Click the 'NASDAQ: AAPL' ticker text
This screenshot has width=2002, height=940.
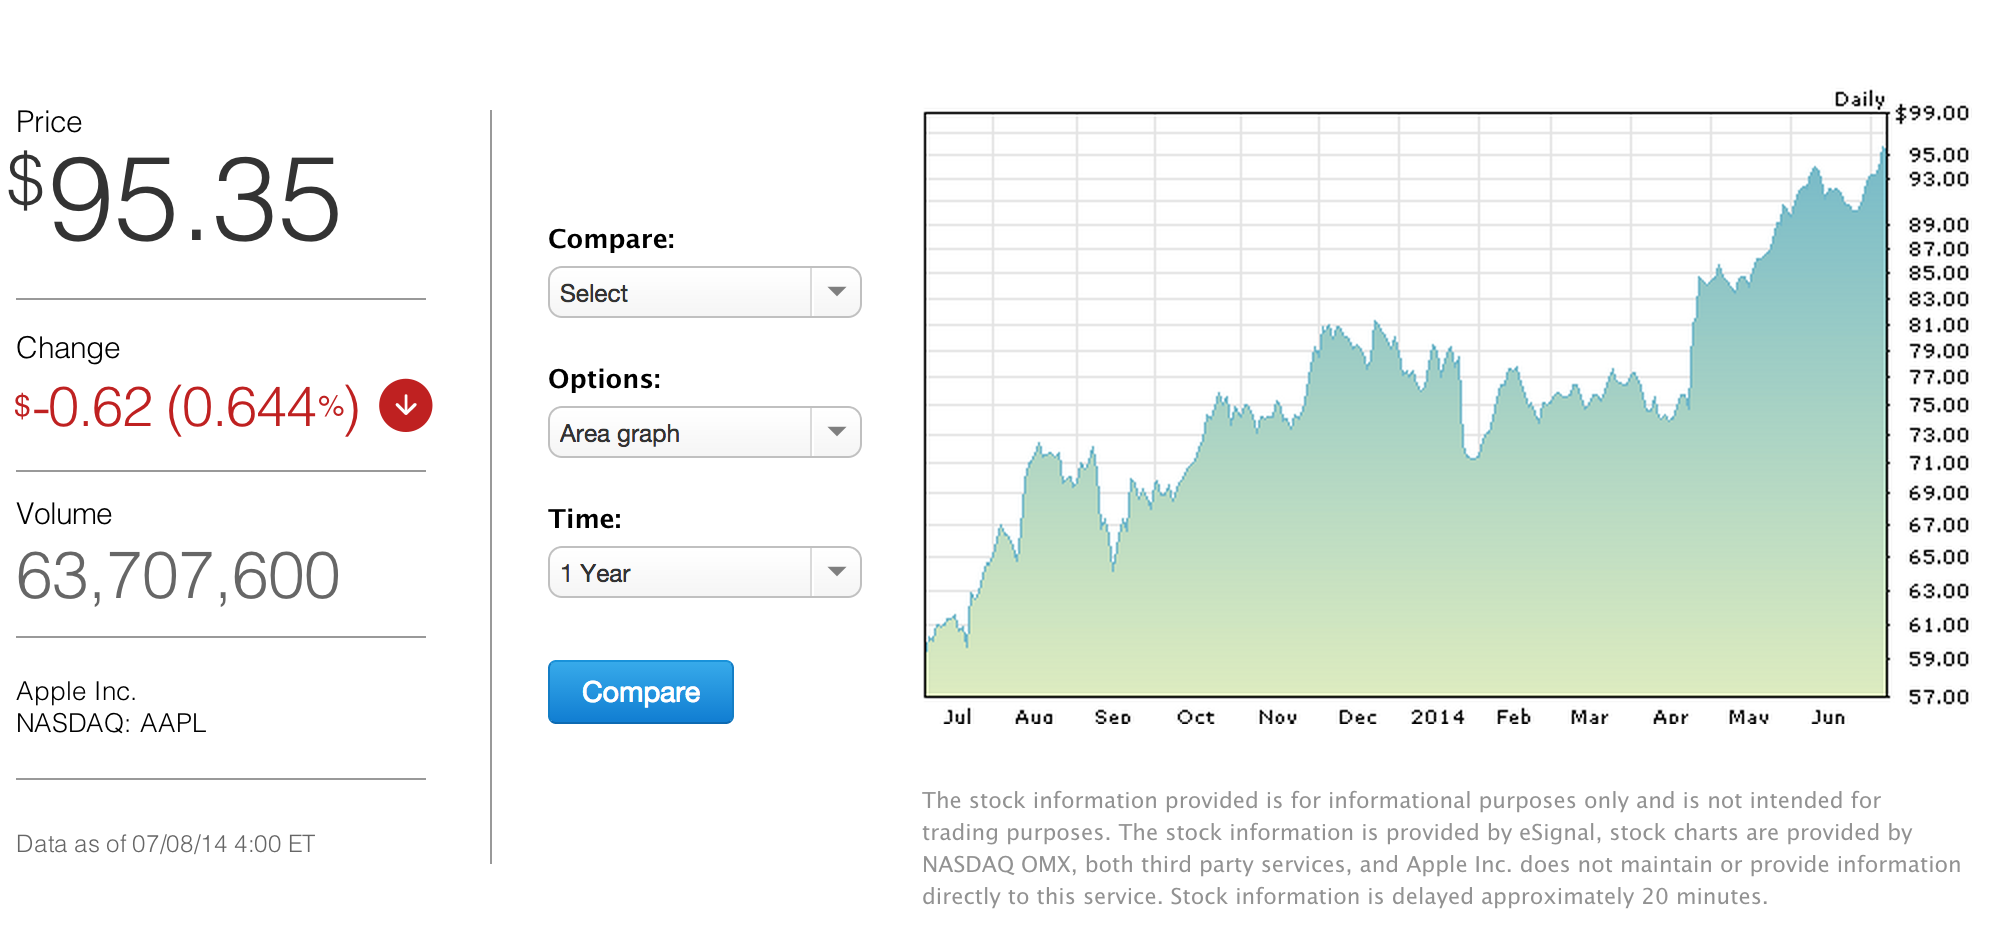pyautogui.click(x=111, y=723)
